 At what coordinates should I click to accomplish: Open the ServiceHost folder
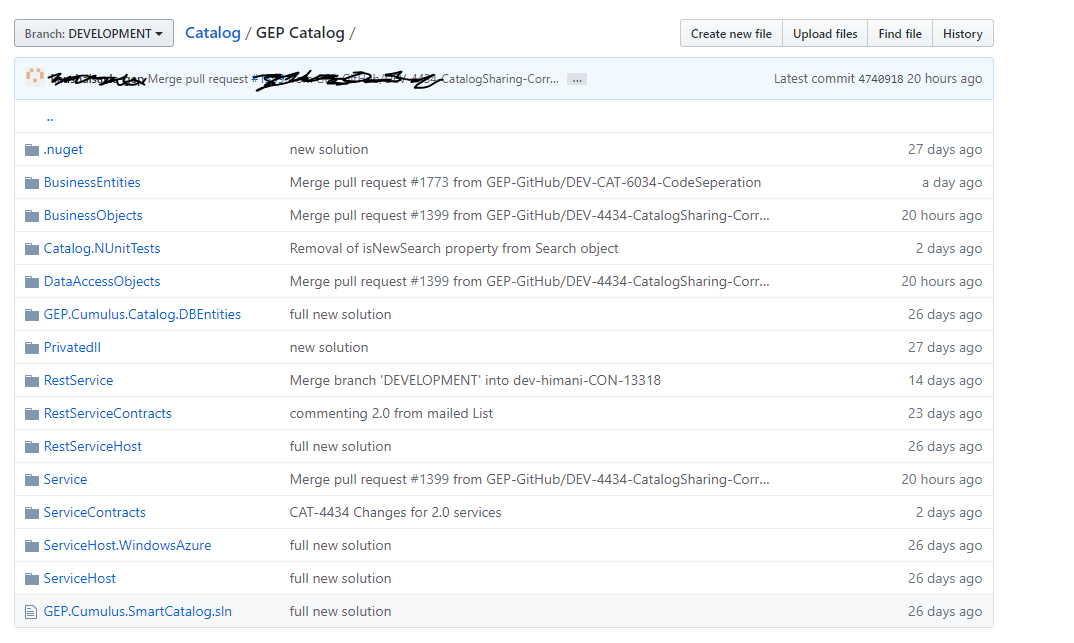pos(79,578)
